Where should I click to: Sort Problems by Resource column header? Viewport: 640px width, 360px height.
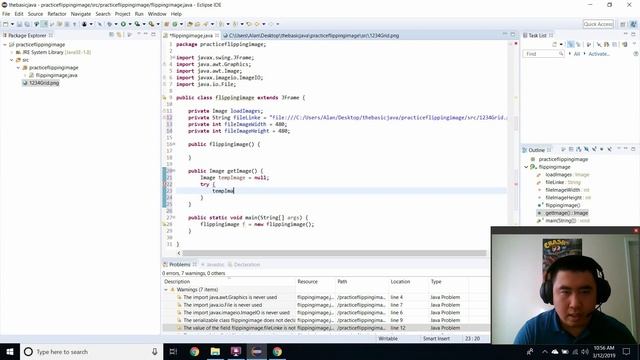[x=307, y=282]
